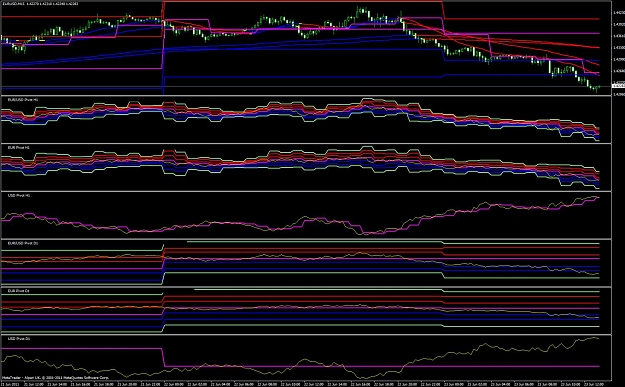Select the EUR Pivot H1 indicator label

pos(19,147)
